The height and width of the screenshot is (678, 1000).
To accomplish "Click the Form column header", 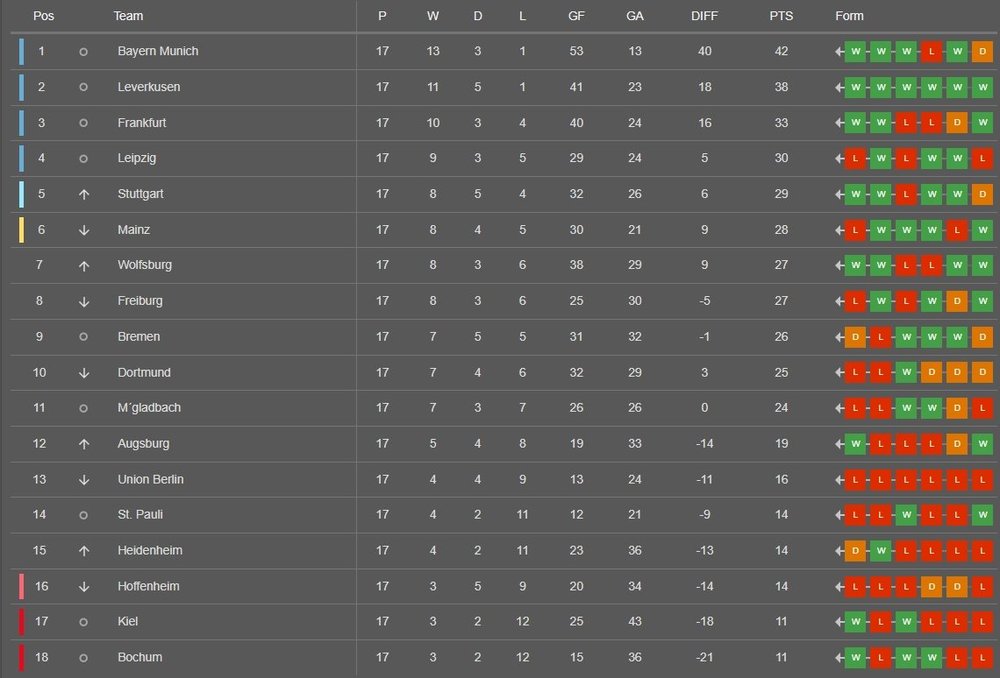I will [849, 16].
